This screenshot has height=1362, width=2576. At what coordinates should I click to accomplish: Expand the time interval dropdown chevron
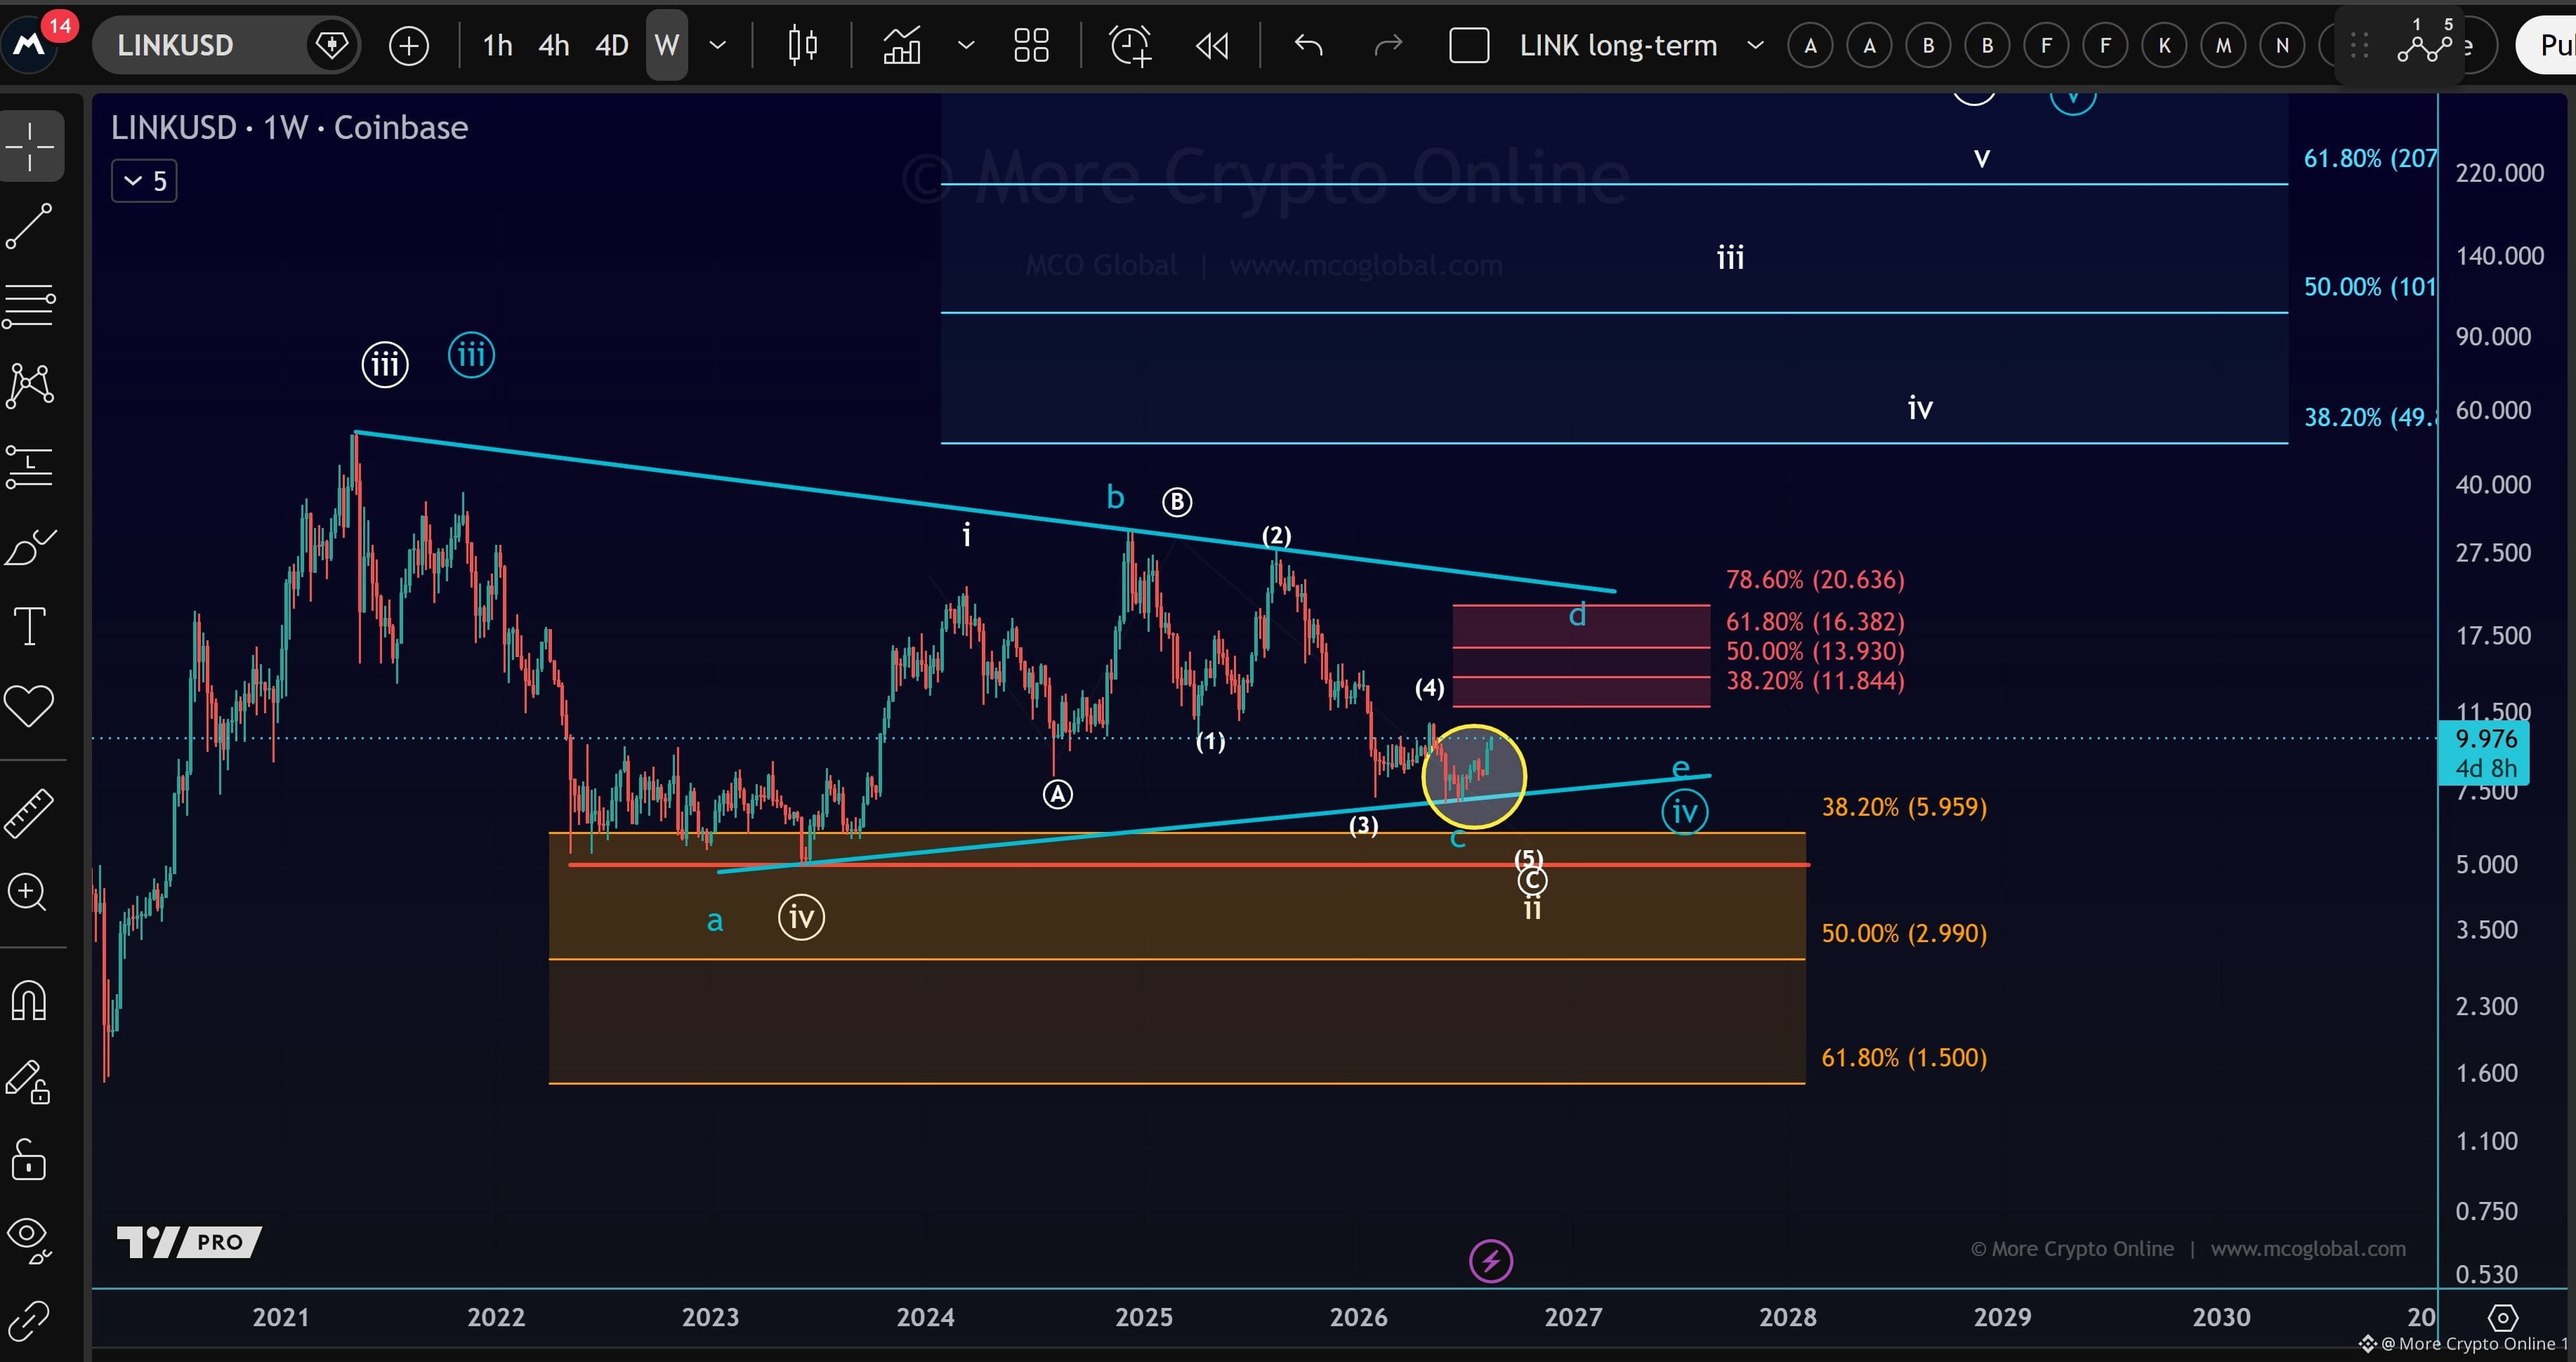[718, 46]
